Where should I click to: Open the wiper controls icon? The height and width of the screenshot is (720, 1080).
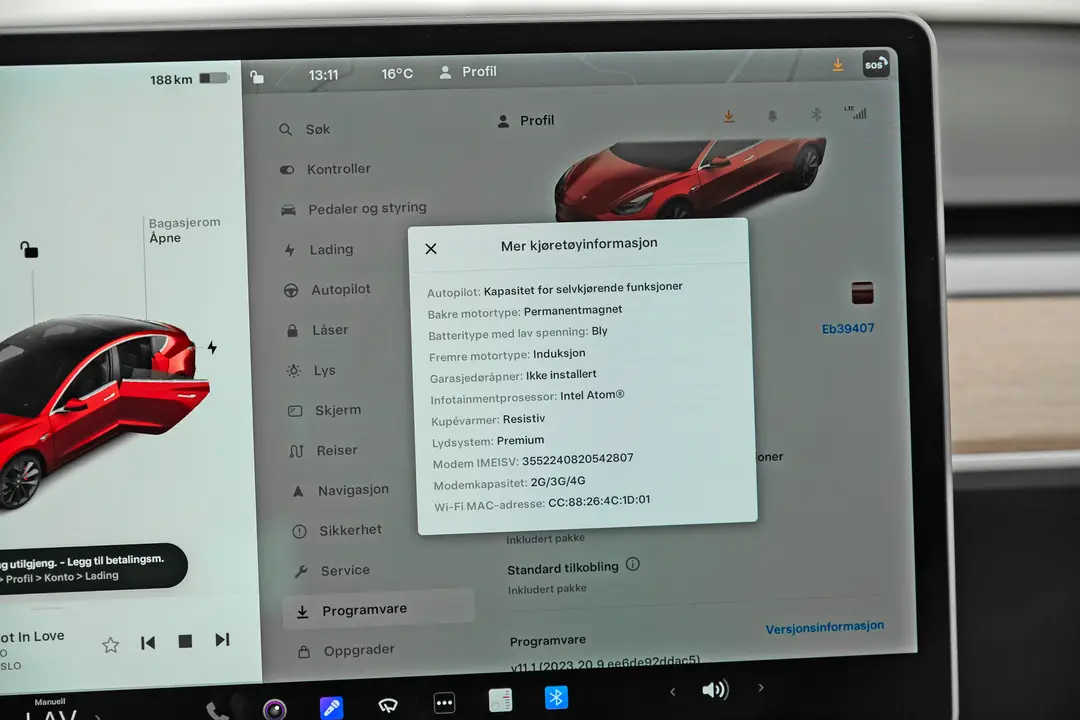point(388,704)
